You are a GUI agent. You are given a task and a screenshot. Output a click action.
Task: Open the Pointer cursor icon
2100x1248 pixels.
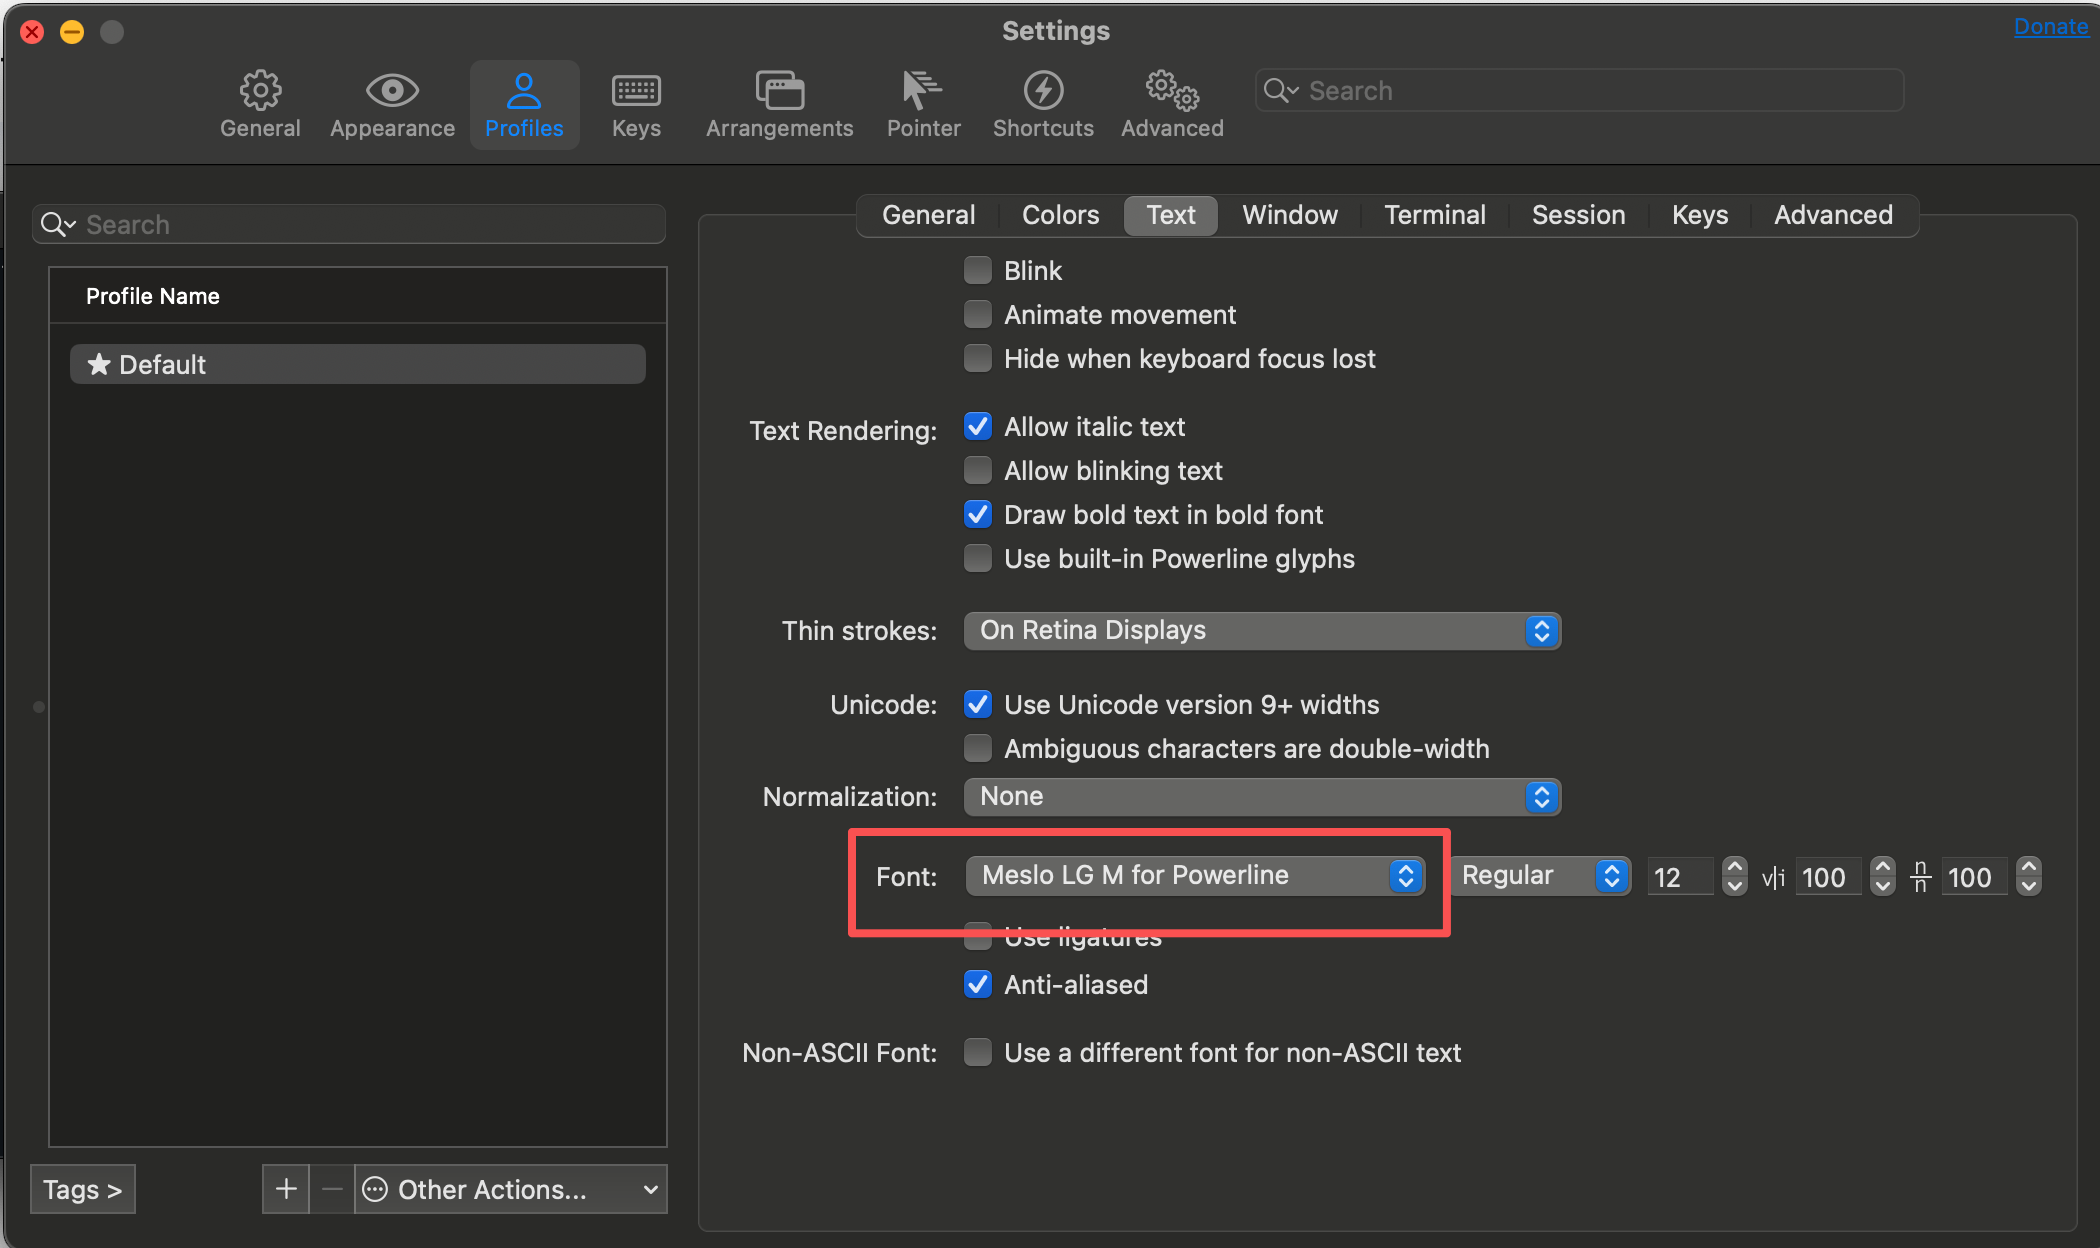click(922, 91)
